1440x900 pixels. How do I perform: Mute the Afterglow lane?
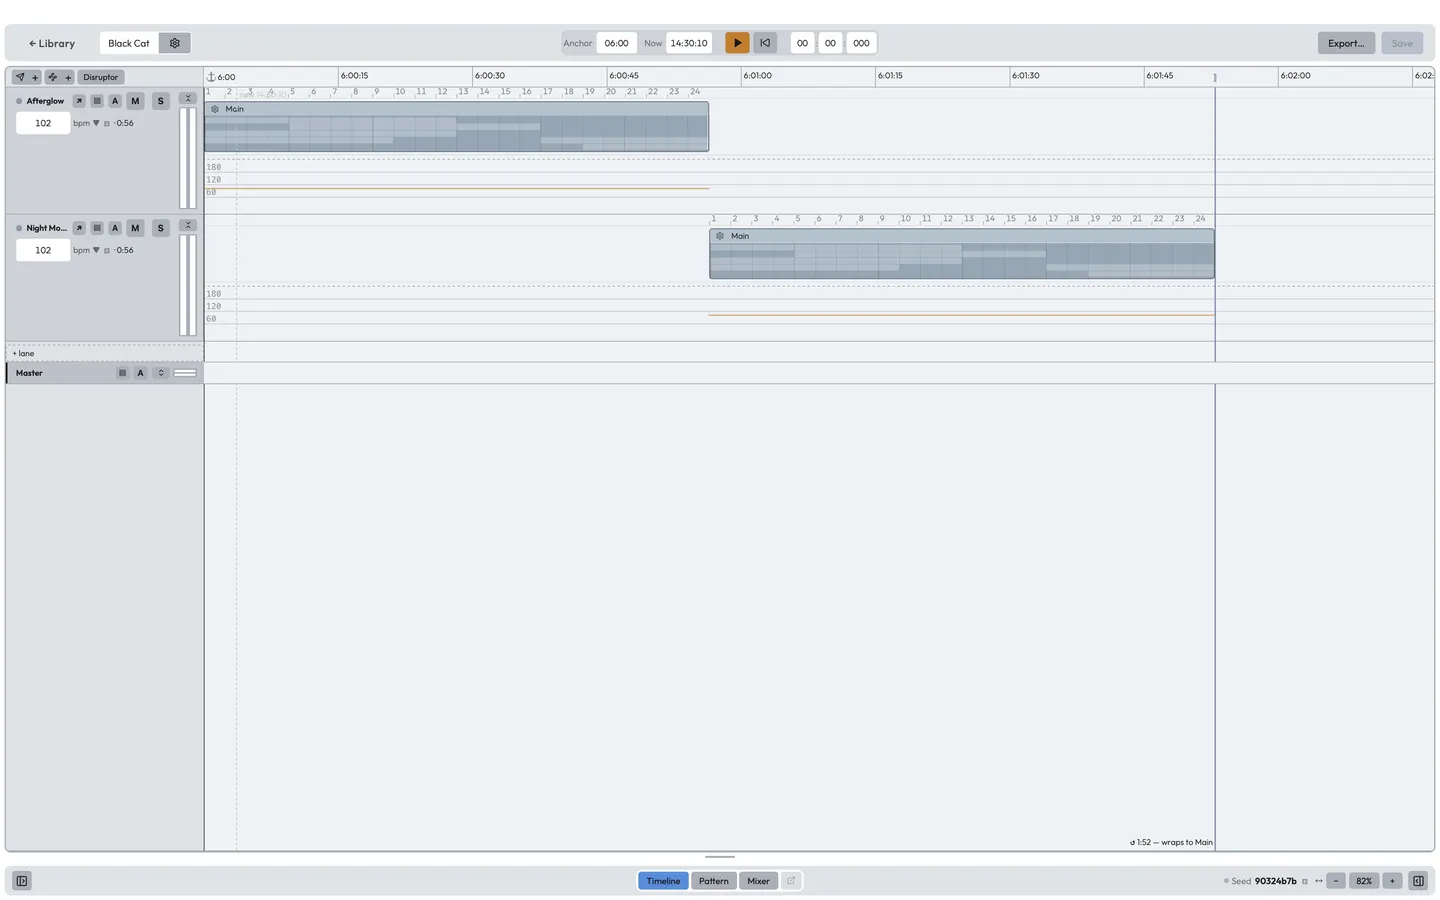tap(135, 101)
